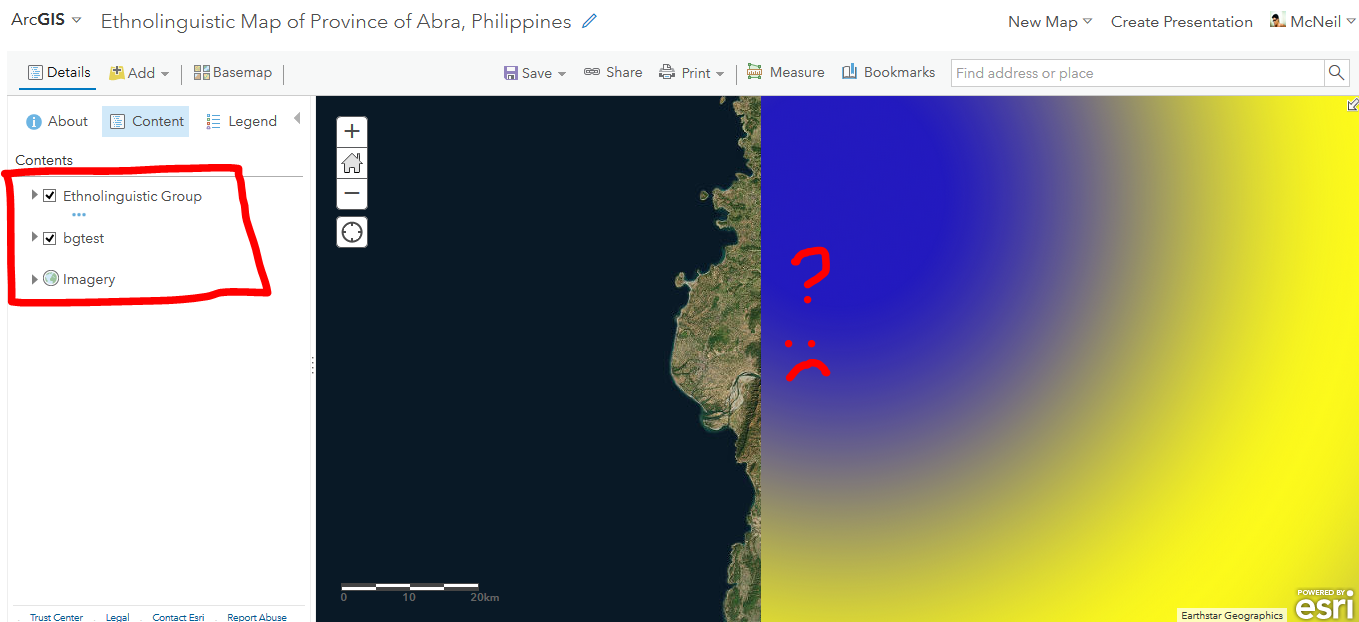Switch to the Content tab
1359x622 pixels.
pos(145,121)
